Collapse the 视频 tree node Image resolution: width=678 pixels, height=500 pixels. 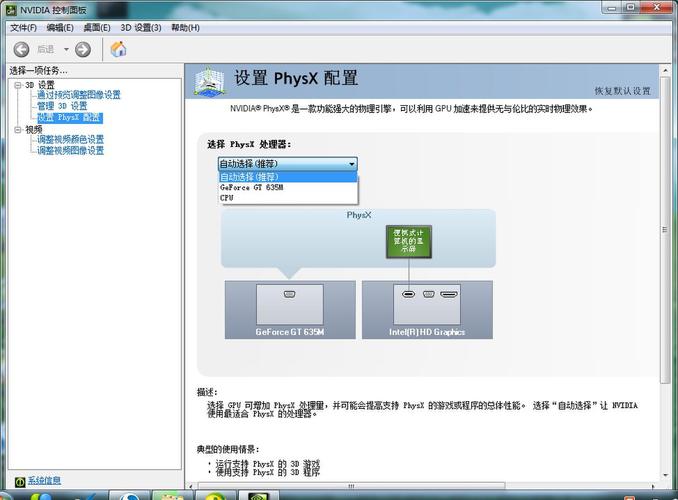17,129
